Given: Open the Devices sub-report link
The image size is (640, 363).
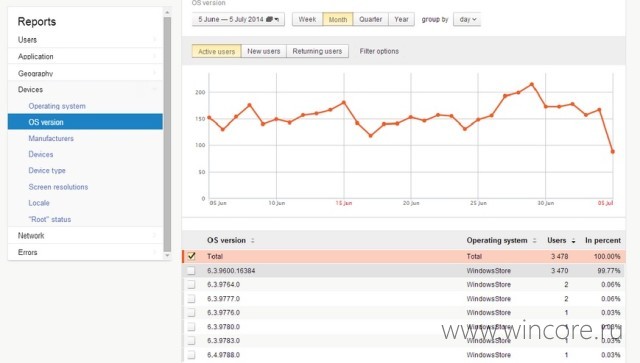Looking at the screenshot, I should (x=41, y=154).
